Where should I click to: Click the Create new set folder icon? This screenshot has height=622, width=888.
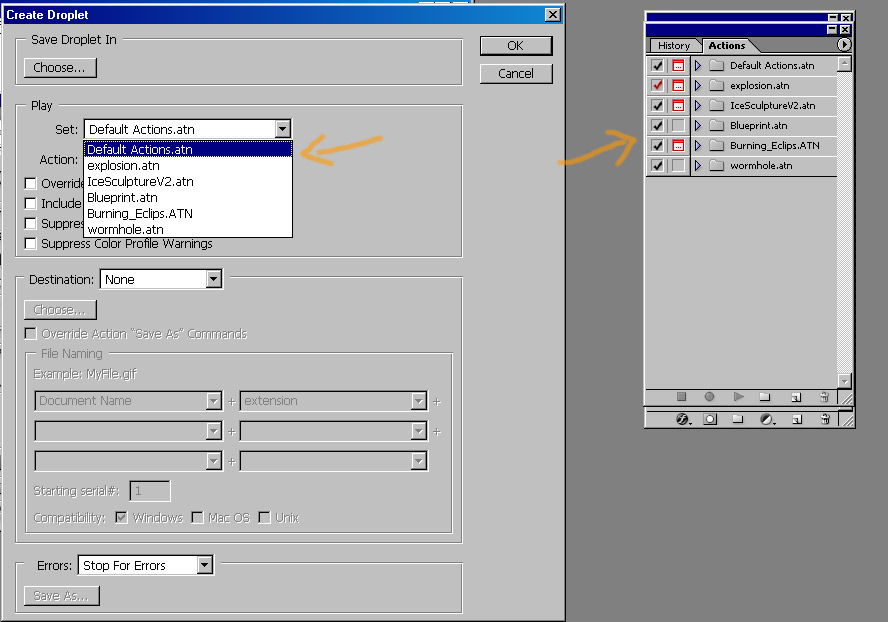[764, 397]
